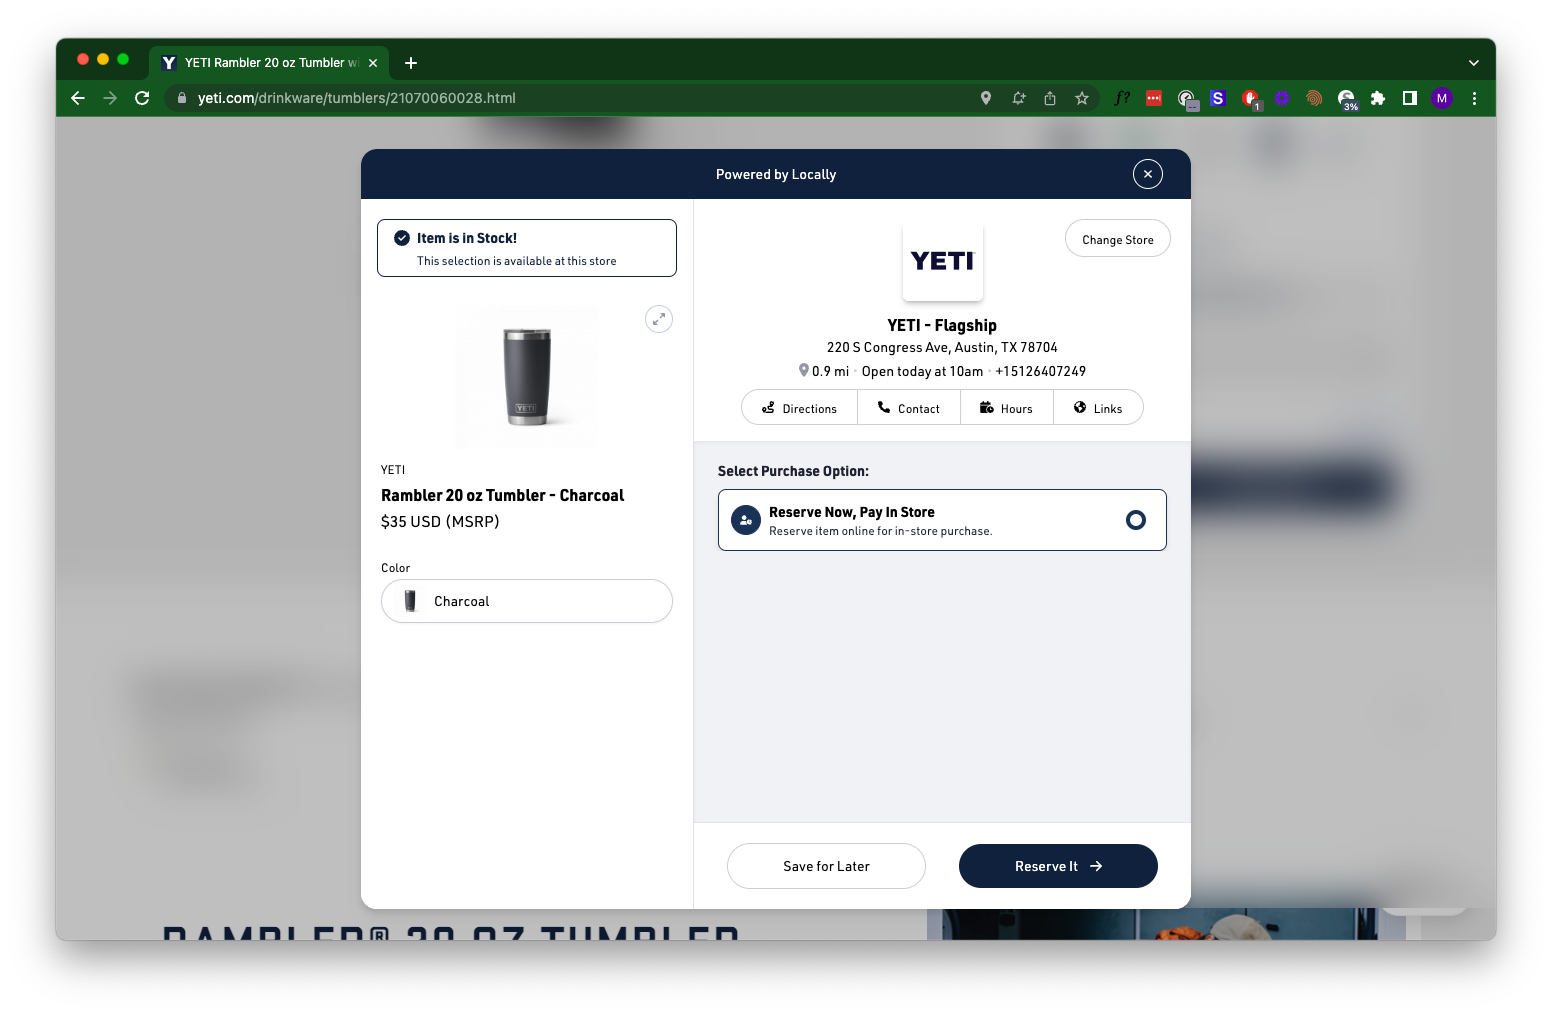Click the store phone number +15126407249
This screenshot has width=1552, height=1014.
[1040, 371]
